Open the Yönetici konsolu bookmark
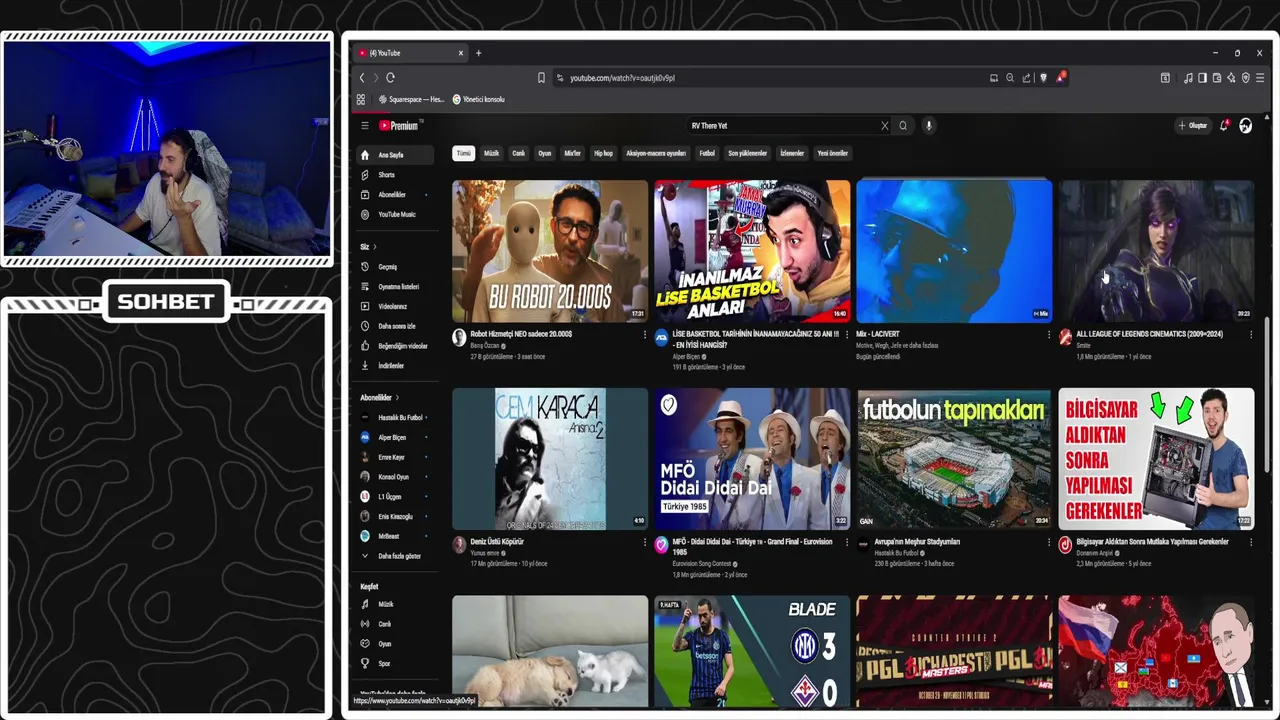 click(x=479, y=99)
